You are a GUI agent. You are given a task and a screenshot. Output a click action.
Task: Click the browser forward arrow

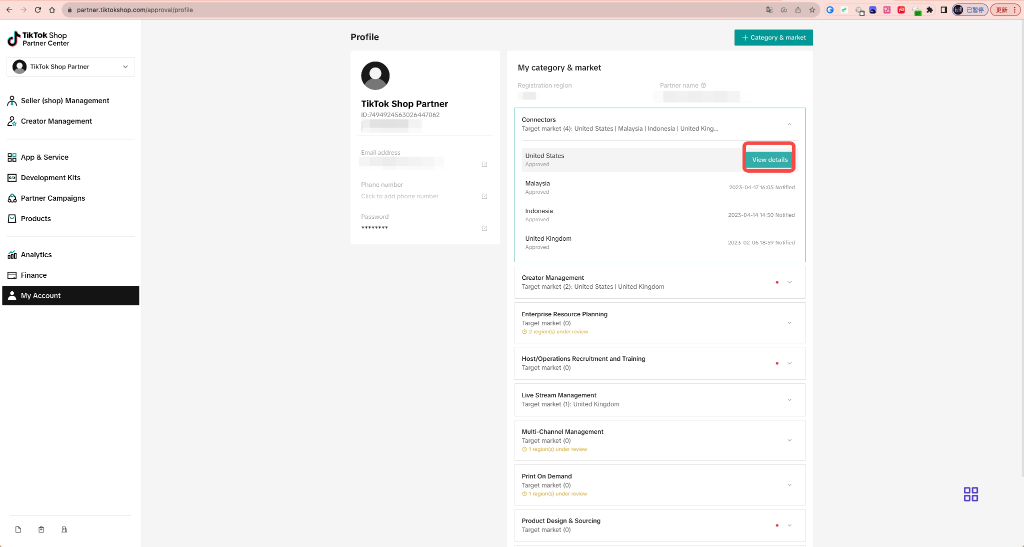[24, 10]
